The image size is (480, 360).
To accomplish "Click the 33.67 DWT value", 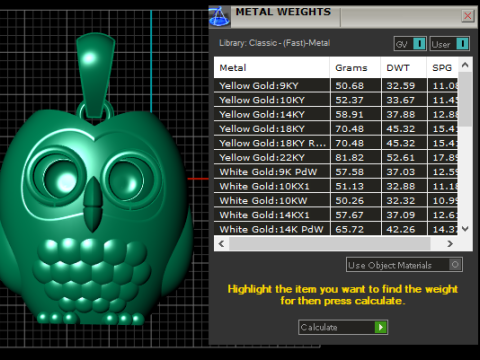I will 401,100.
